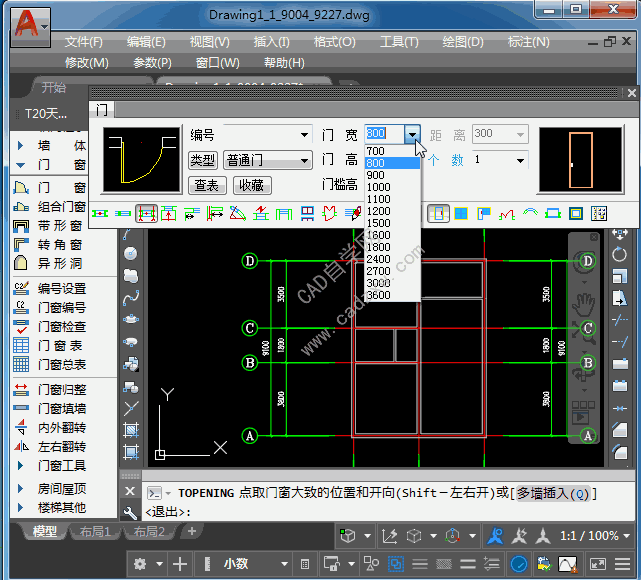Toggle selection cycling in status bar
This screenshot has width=641, height=580.
[396, 564]
